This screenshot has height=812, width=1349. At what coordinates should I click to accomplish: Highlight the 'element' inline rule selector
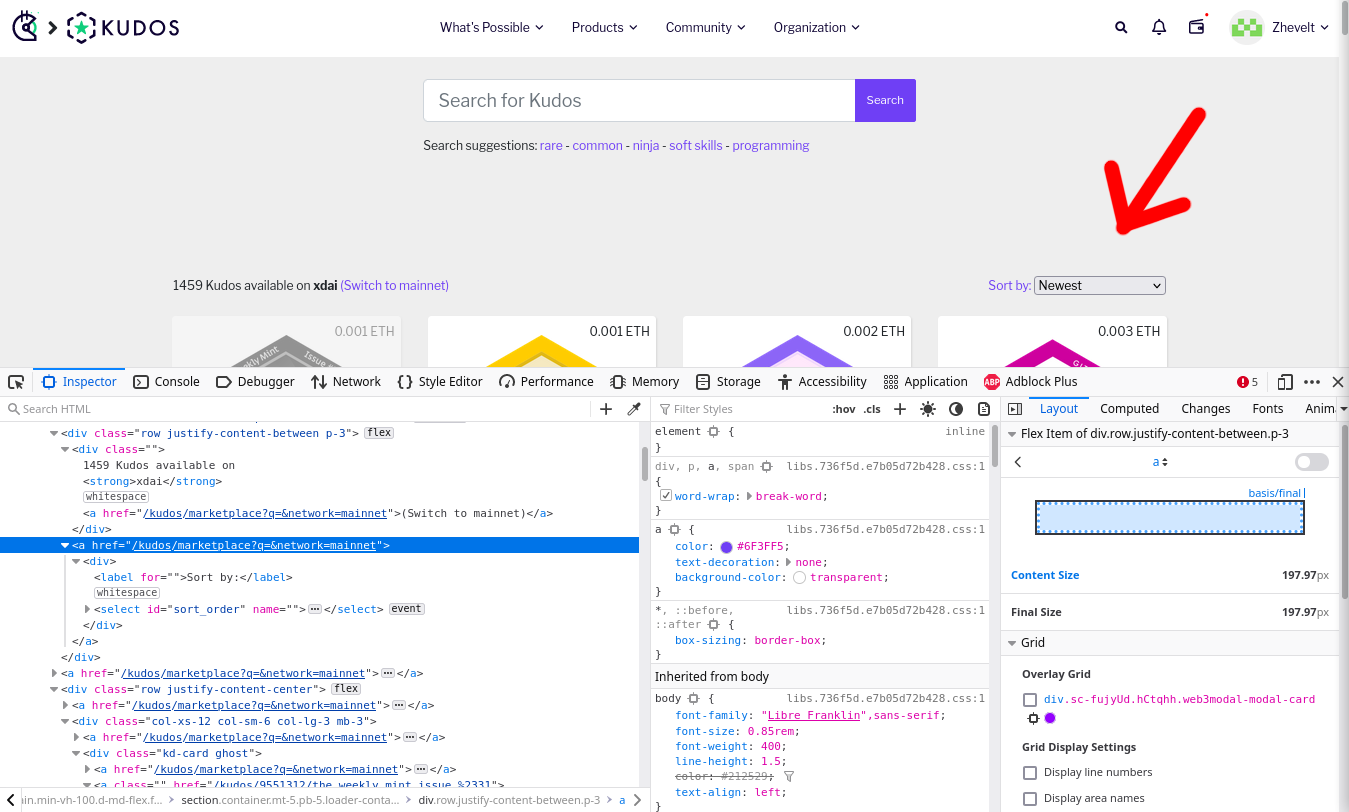tap(714, 432)
